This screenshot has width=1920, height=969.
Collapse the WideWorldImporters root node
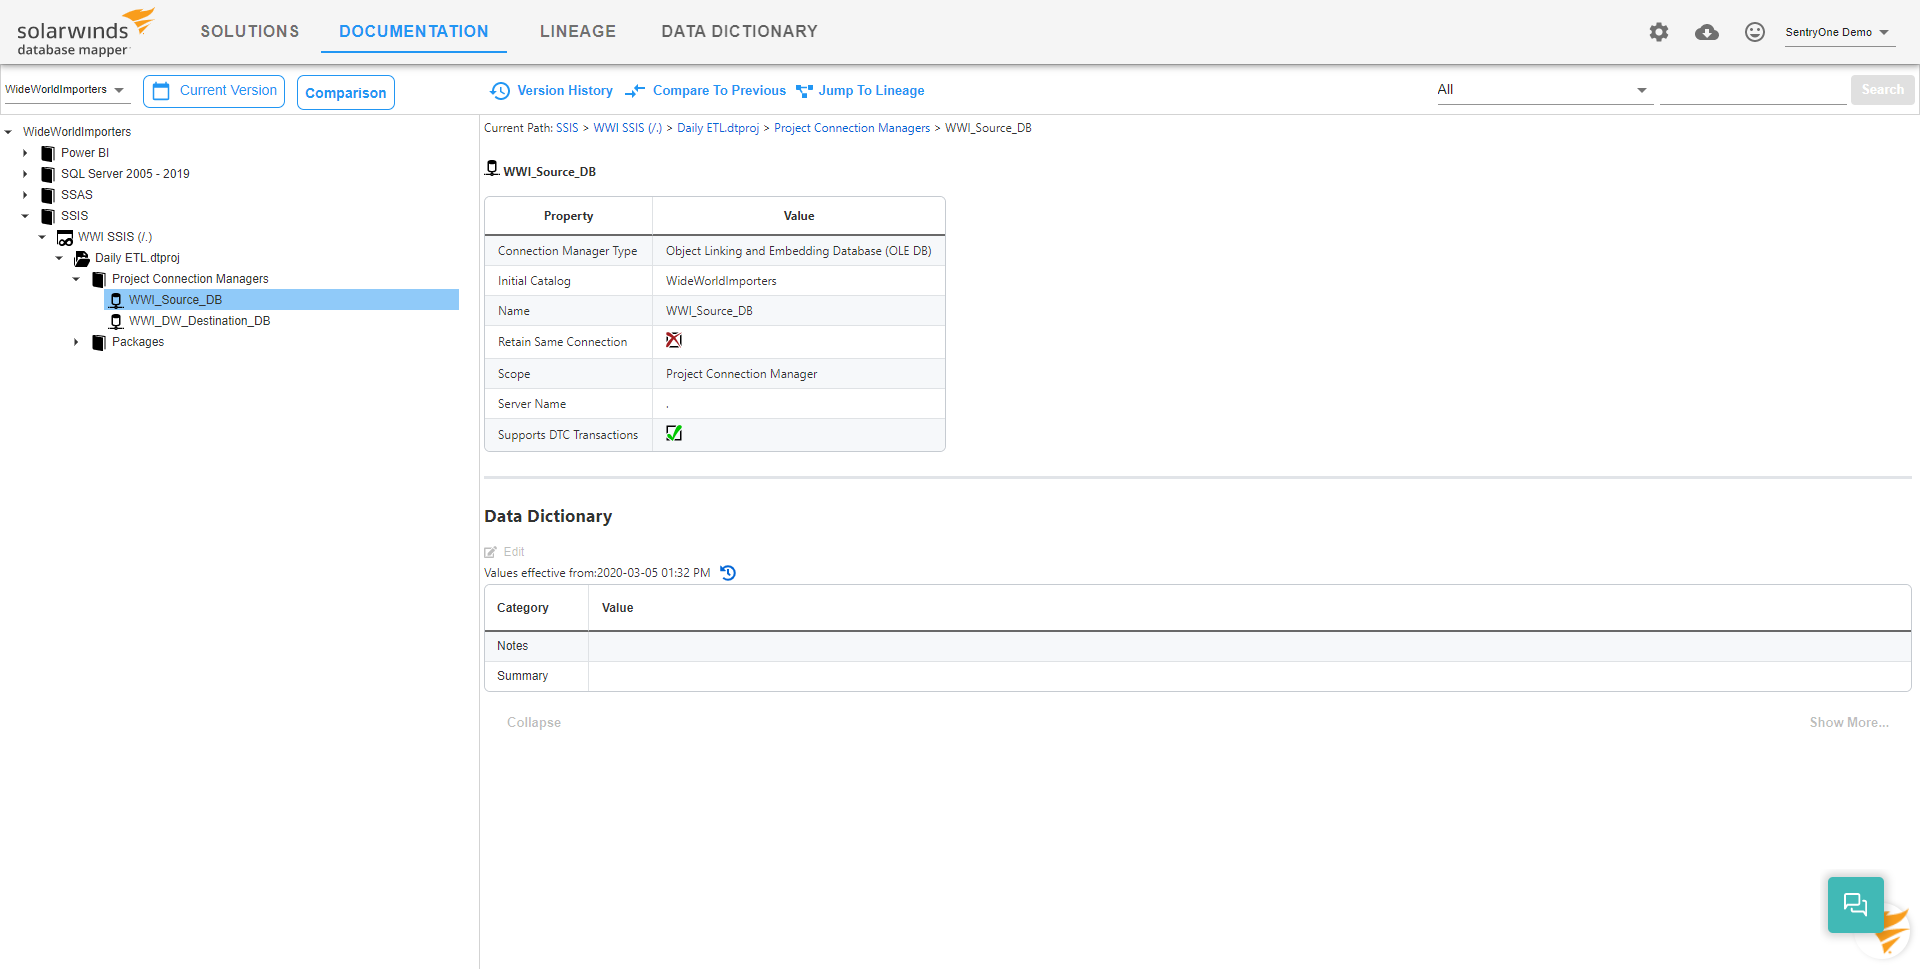8,132
